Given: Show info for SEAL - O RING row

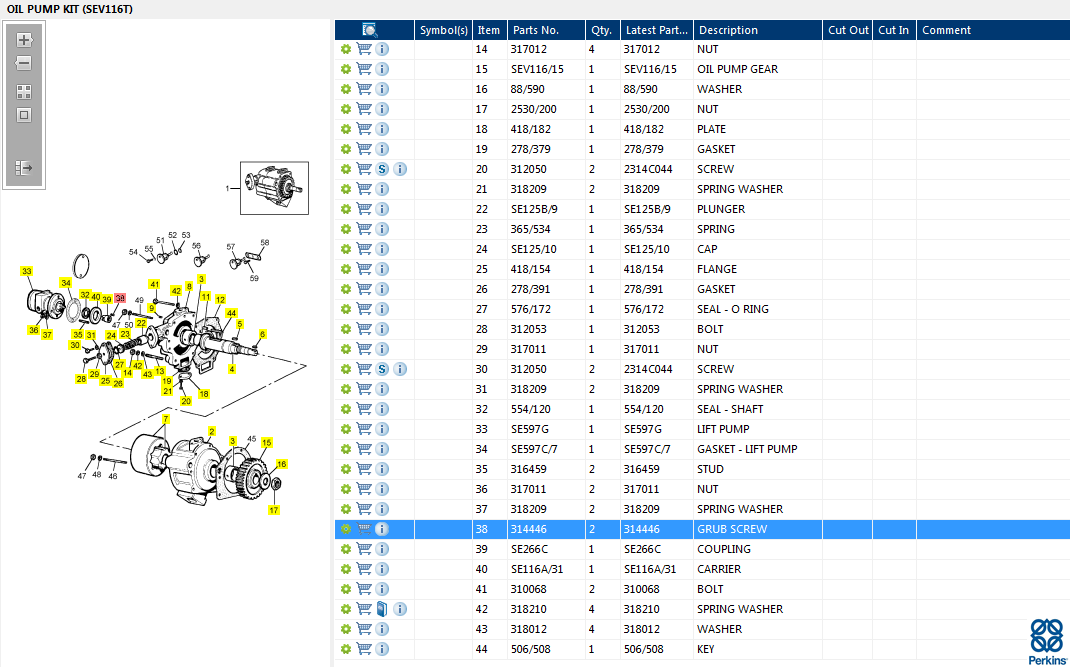Looking at the screenshot, I should coord(382,309).
